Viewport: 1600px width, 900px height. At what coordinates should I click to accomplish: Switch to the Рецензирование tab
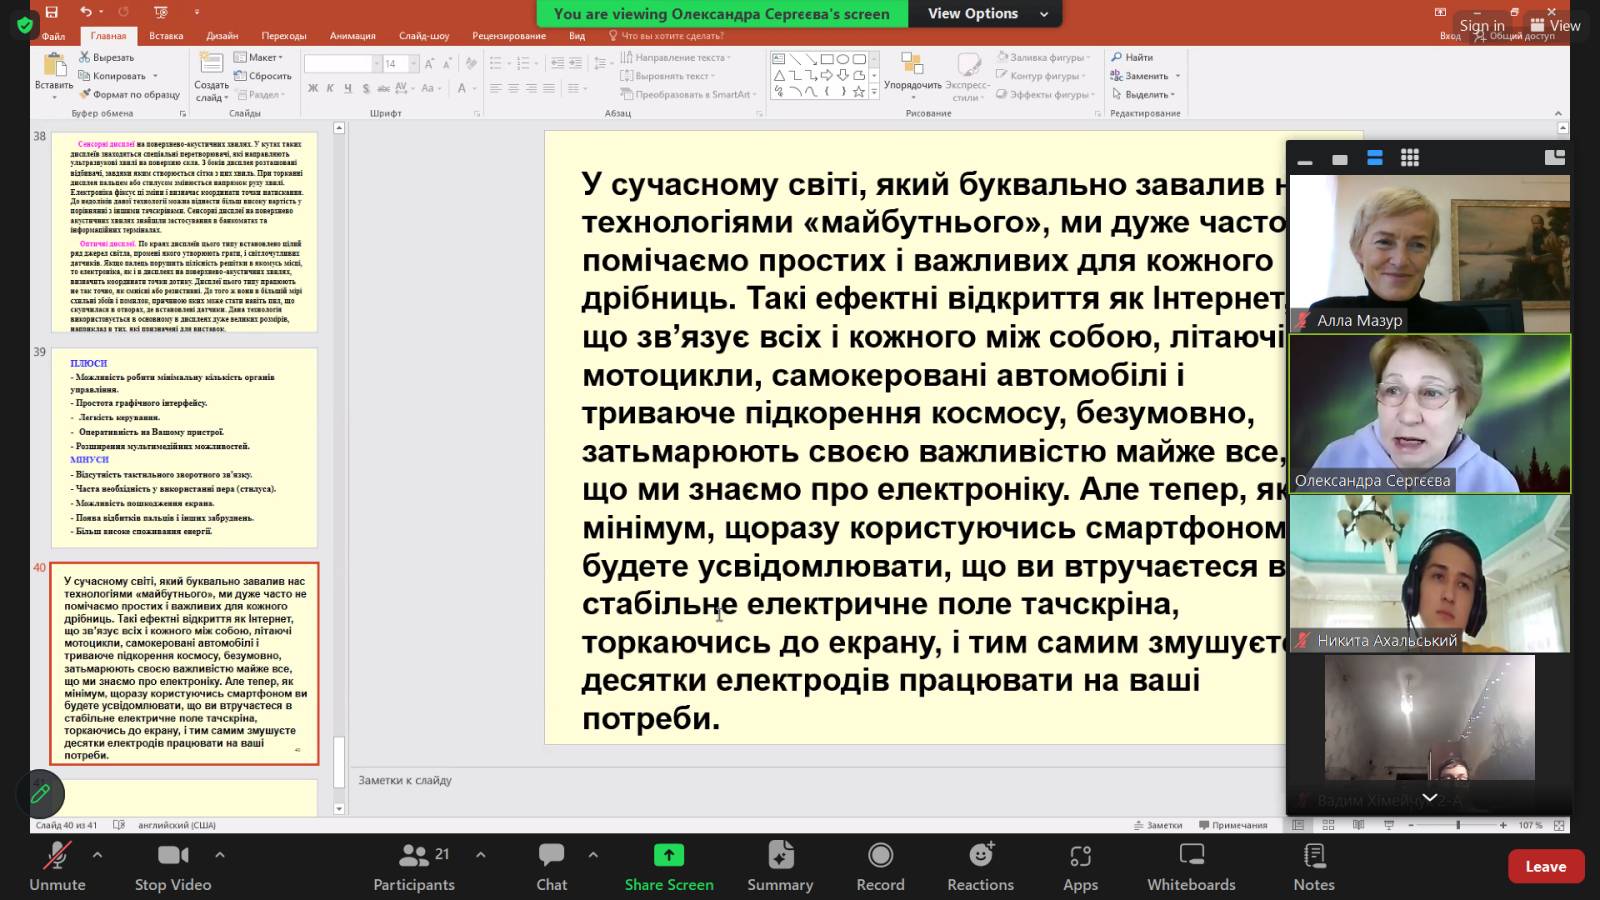point(509,36)
